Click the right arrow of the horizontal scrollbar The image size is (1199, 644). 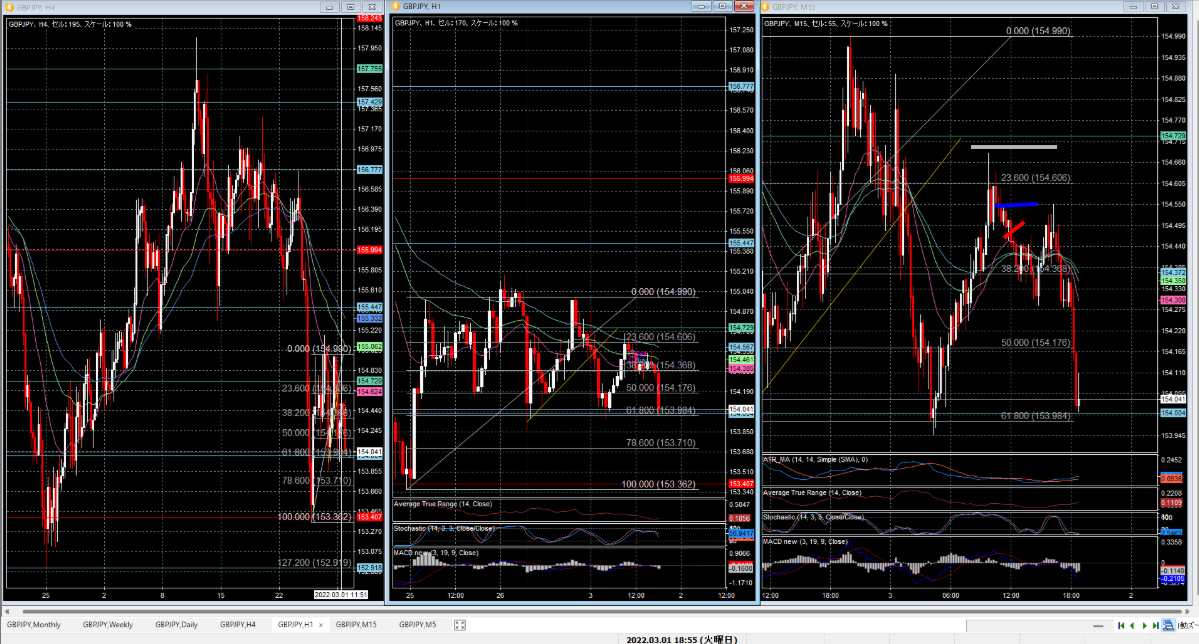pos(1187,611)
